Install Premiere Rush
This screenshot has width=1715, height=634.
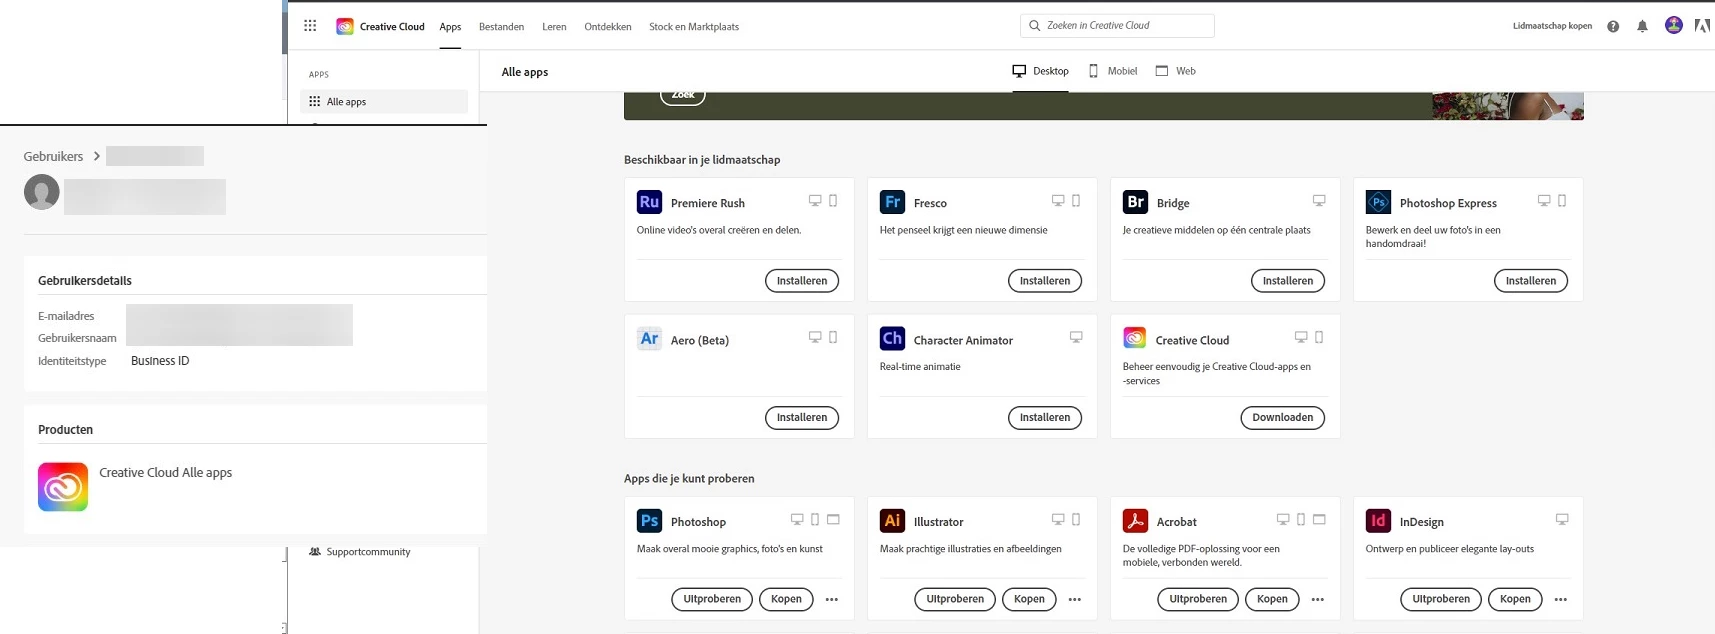(802, 281)
